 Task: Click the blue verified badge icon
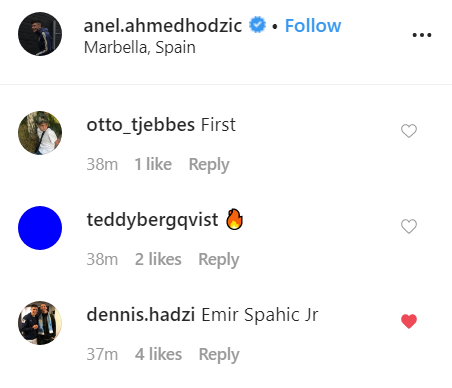click(257, 25)
